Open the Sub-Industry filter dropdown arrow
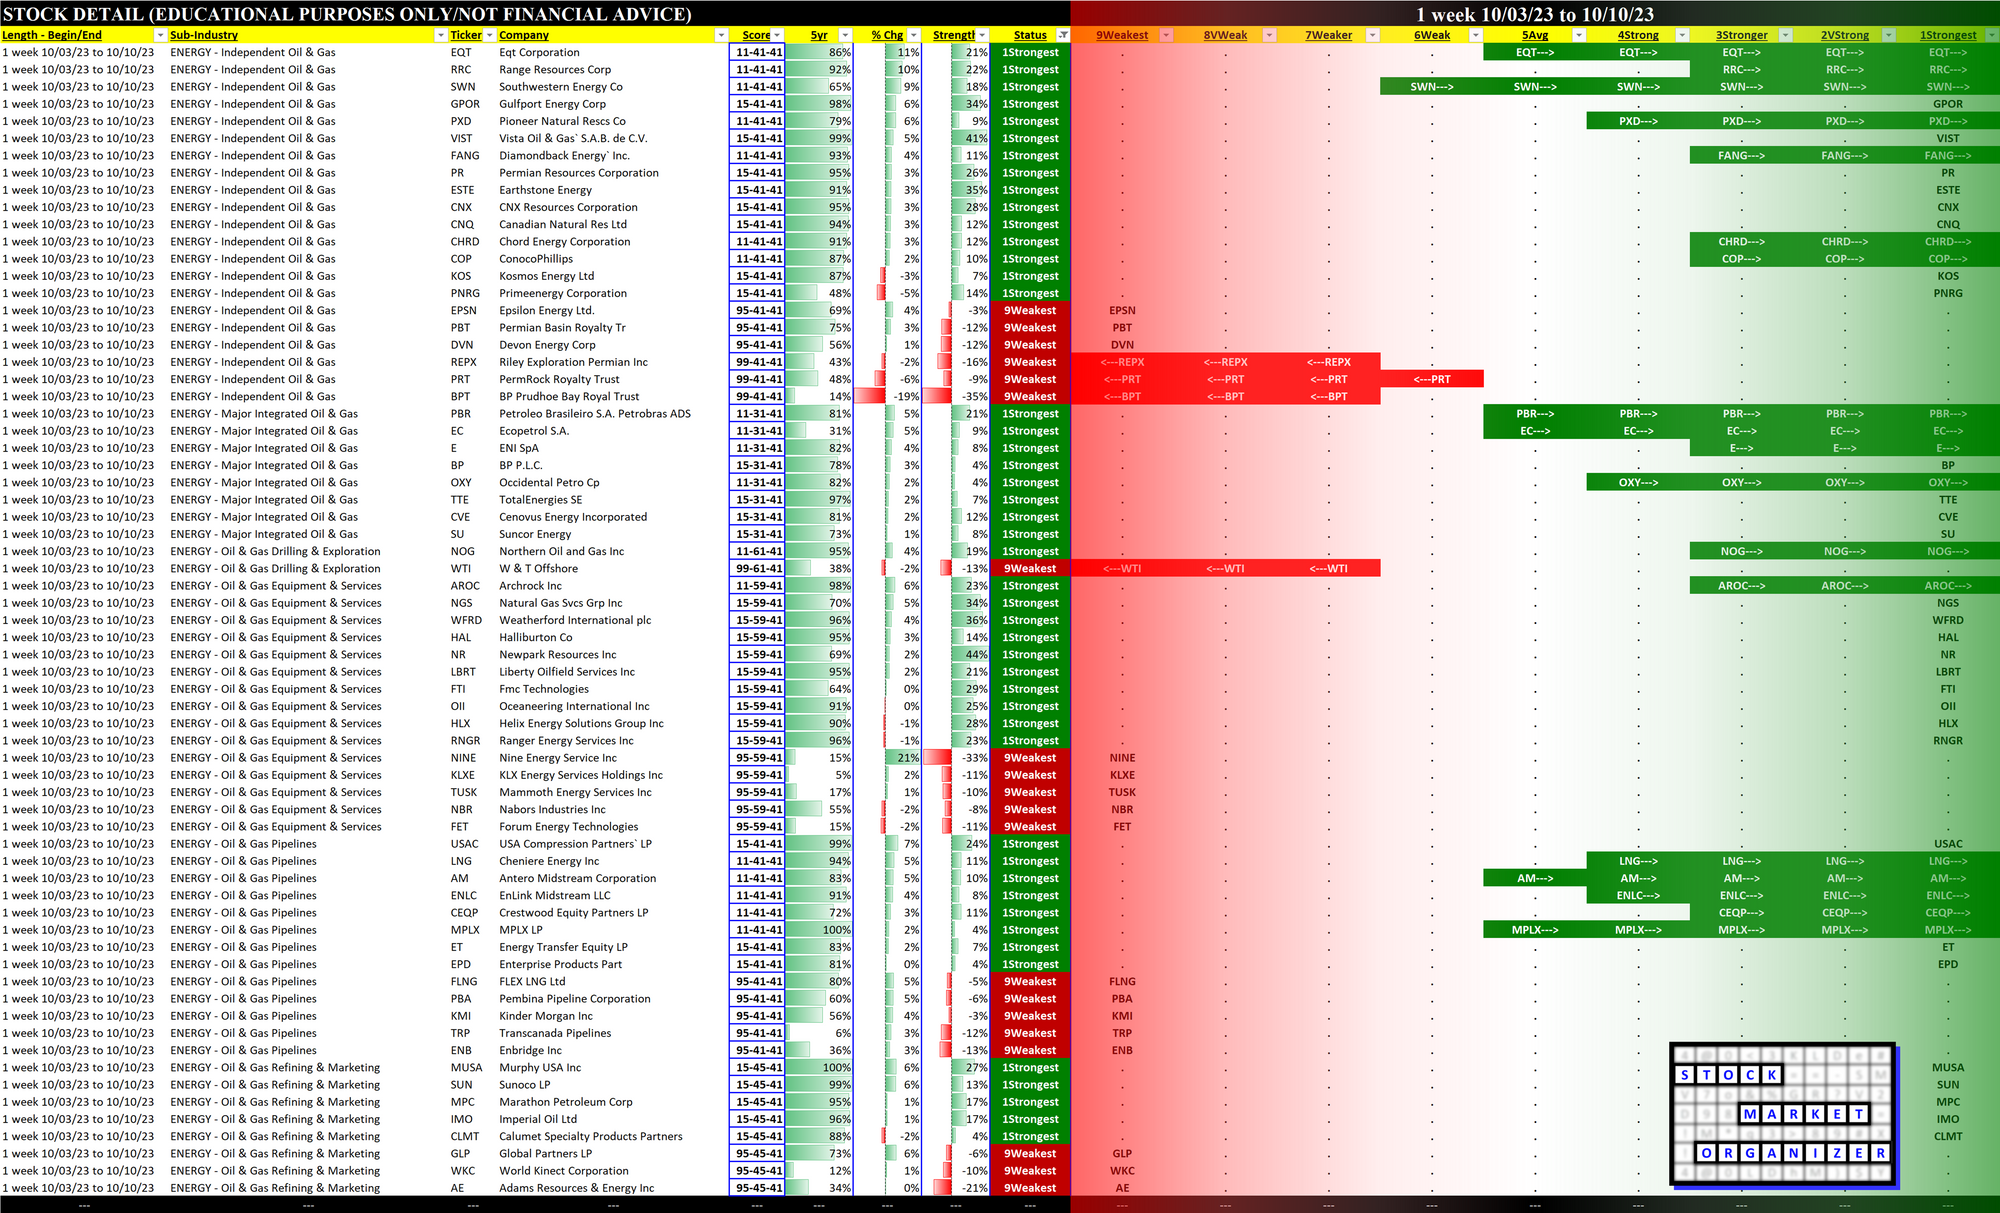 (440, 35)
